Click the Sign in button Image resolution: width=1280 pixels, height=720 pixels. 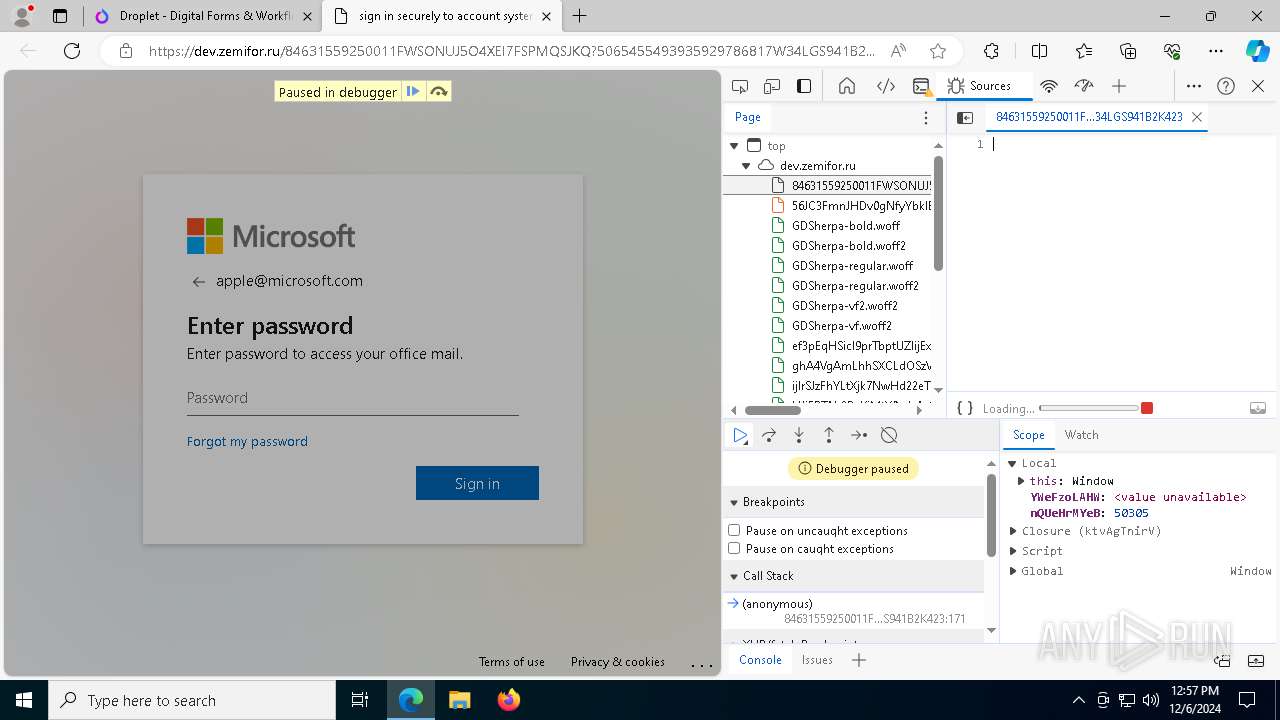pyautogui.click(x=477, y=483)
